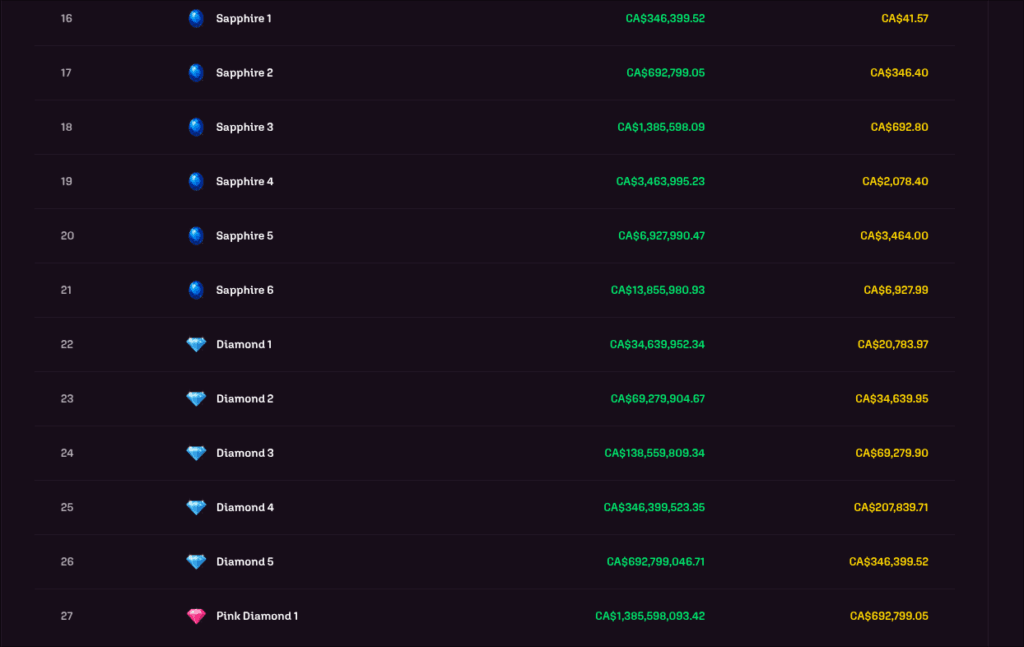Click the Pink Diamond 1 gem icon
Viewport: 1024px width, 647px height.
[196, 615]
